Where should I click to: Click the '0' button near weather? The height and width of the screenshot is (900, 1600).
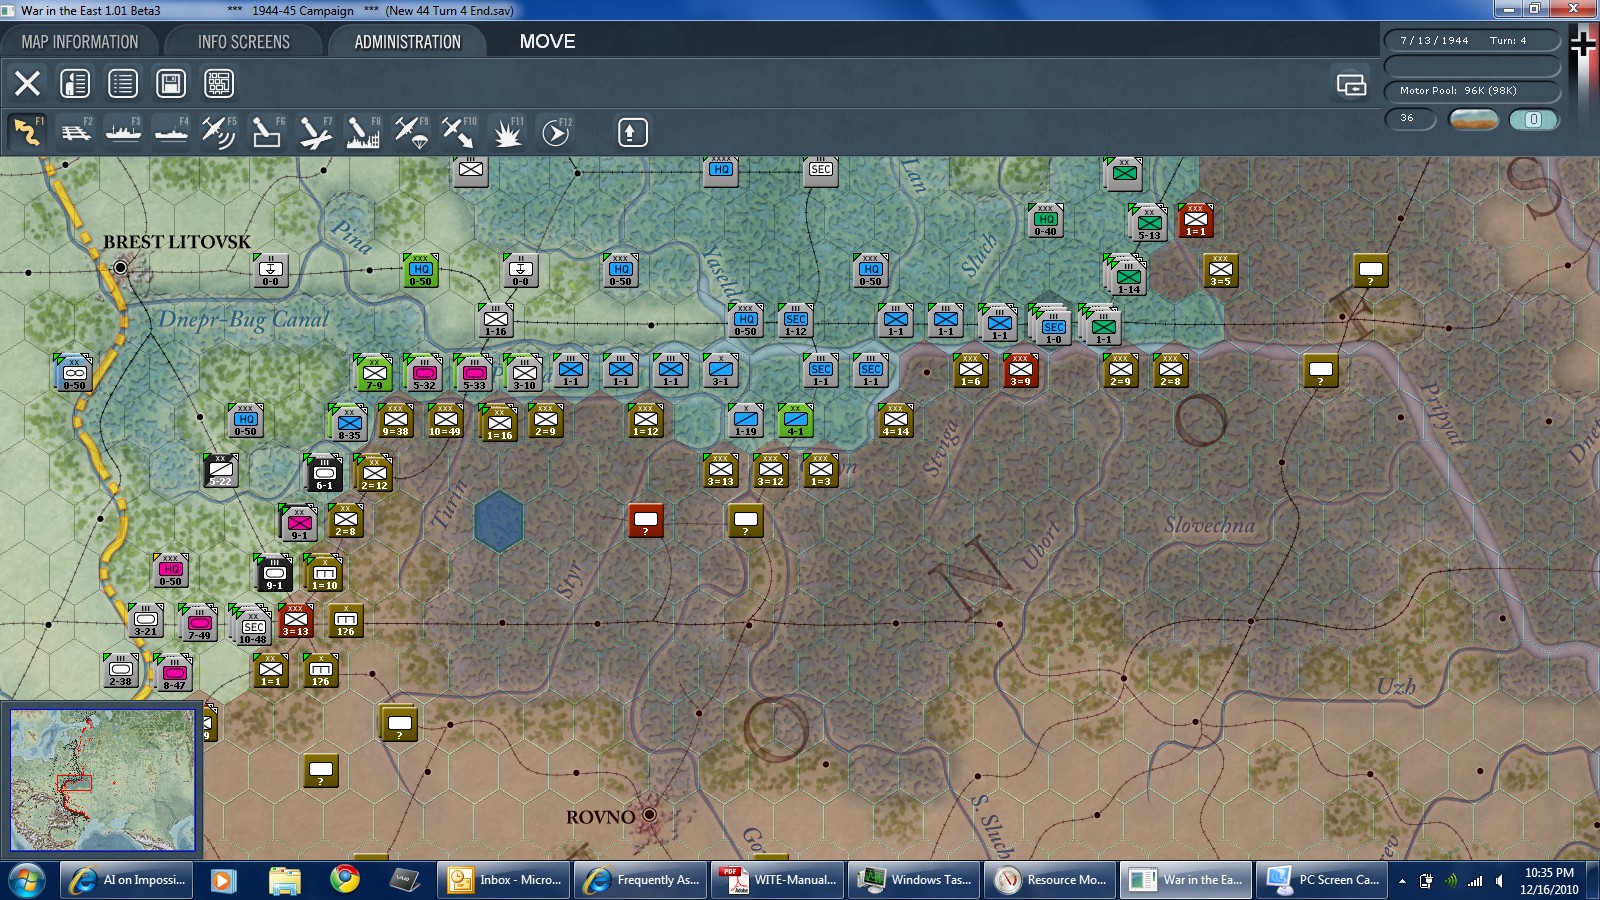click(1534, 119)
